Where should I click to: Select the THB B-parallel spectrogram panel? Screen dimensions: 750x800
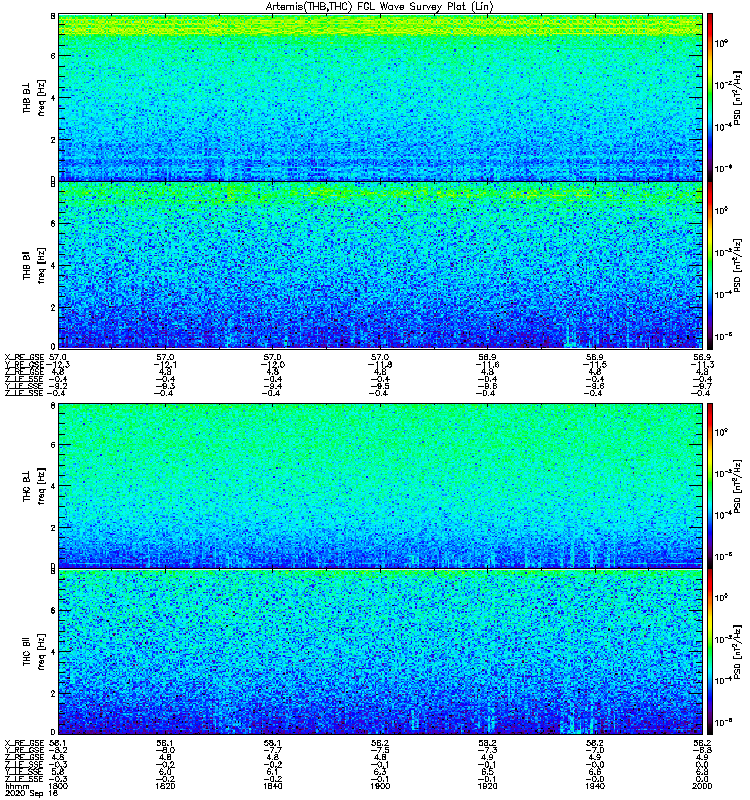click(x=381, y=265)
